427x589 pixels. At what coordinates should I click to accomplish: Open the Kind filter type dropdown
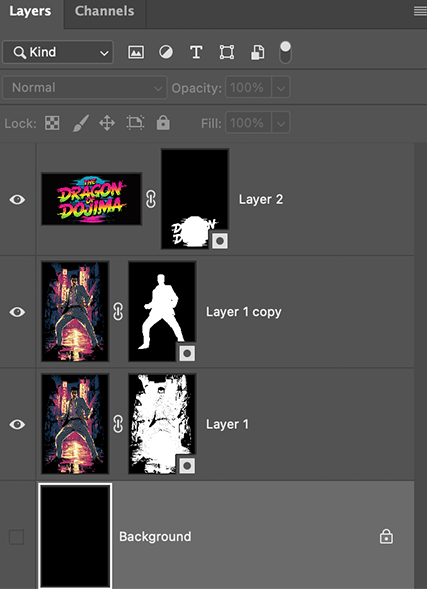58,52
